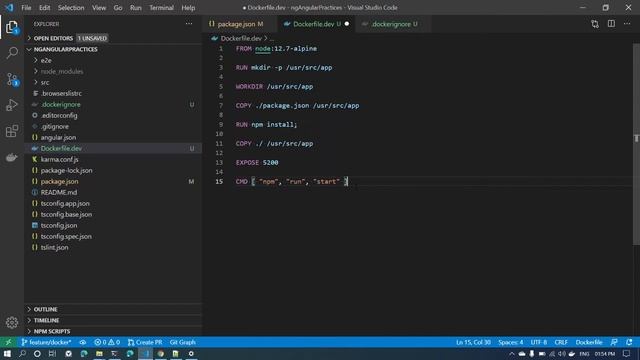Open Windows Start menu
This screenshot has height=360, width=640.
point(7,353)
